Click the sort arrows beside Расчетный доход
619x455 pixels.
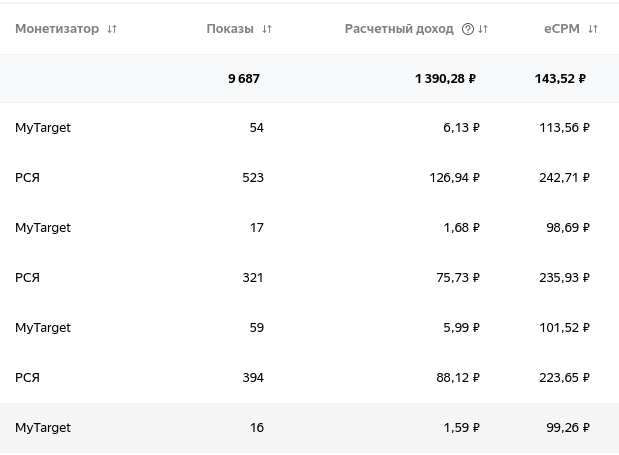click(x=484, y=29)
